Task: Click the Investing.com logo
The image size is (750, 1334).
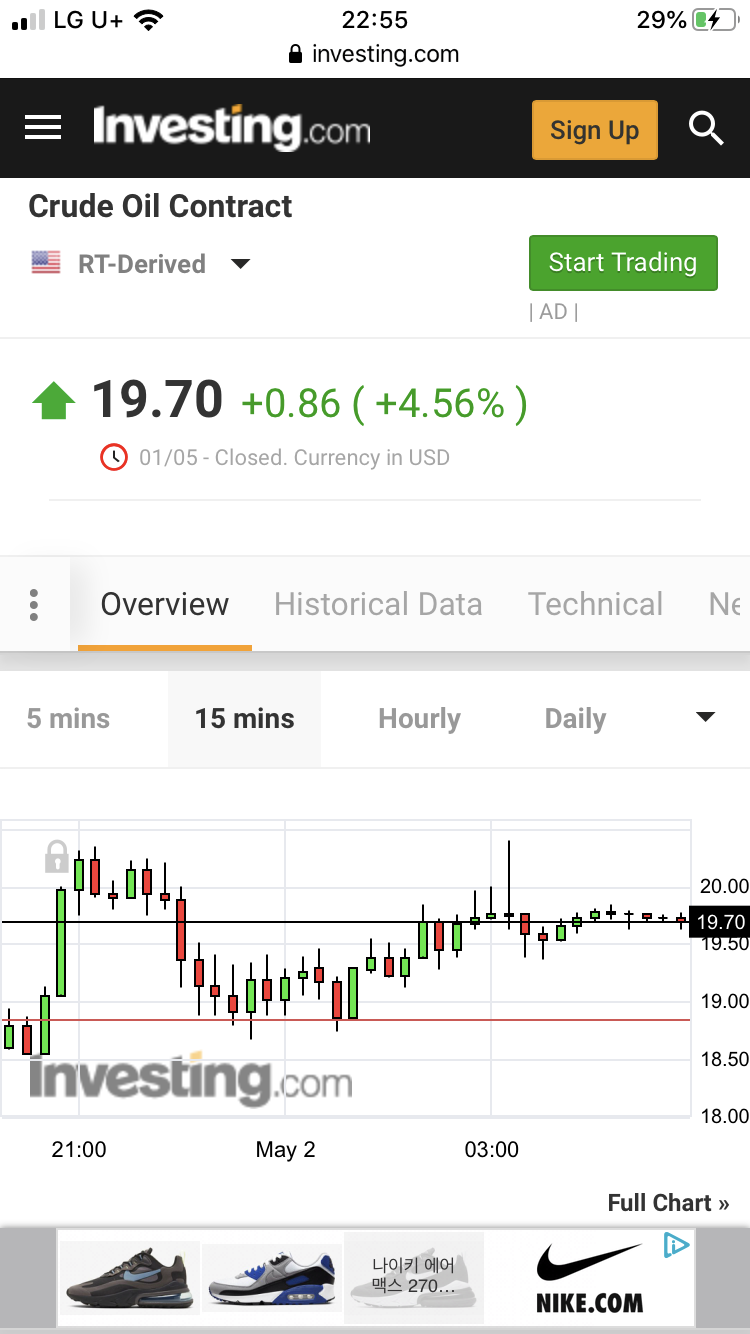Action: point(231,129)
